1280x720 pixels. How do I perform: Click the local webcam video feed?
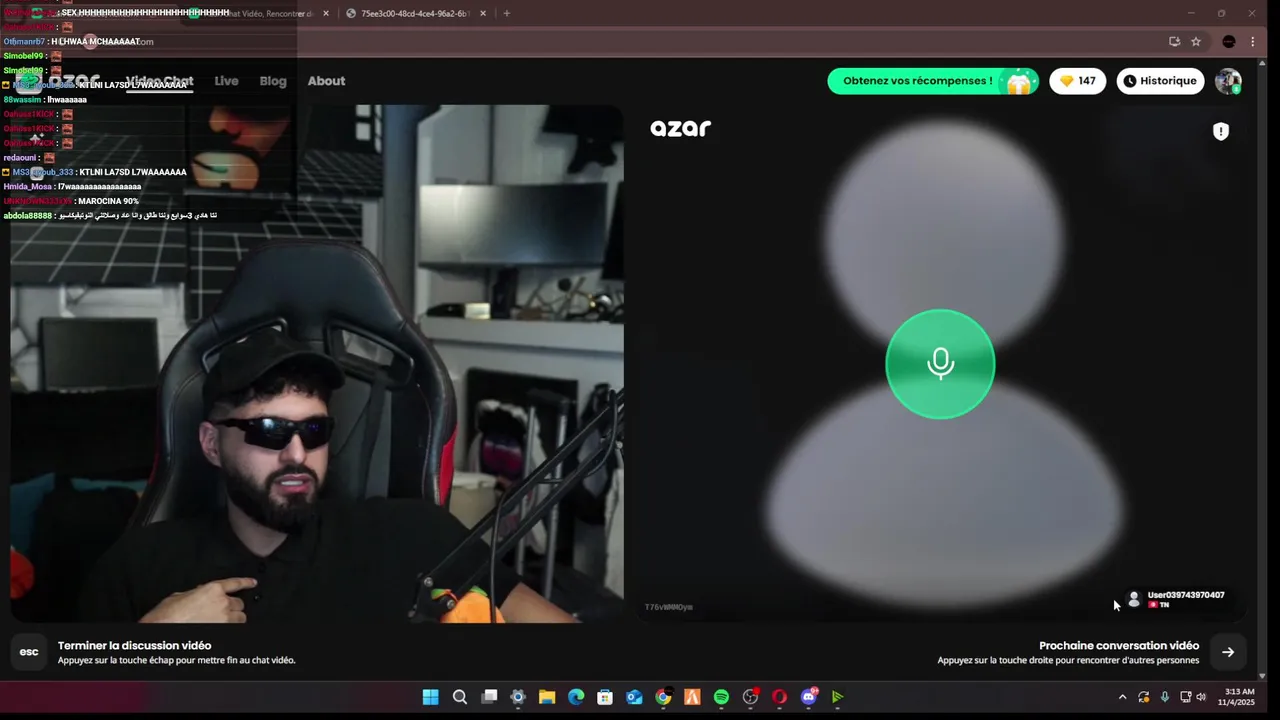pos(316,363)
